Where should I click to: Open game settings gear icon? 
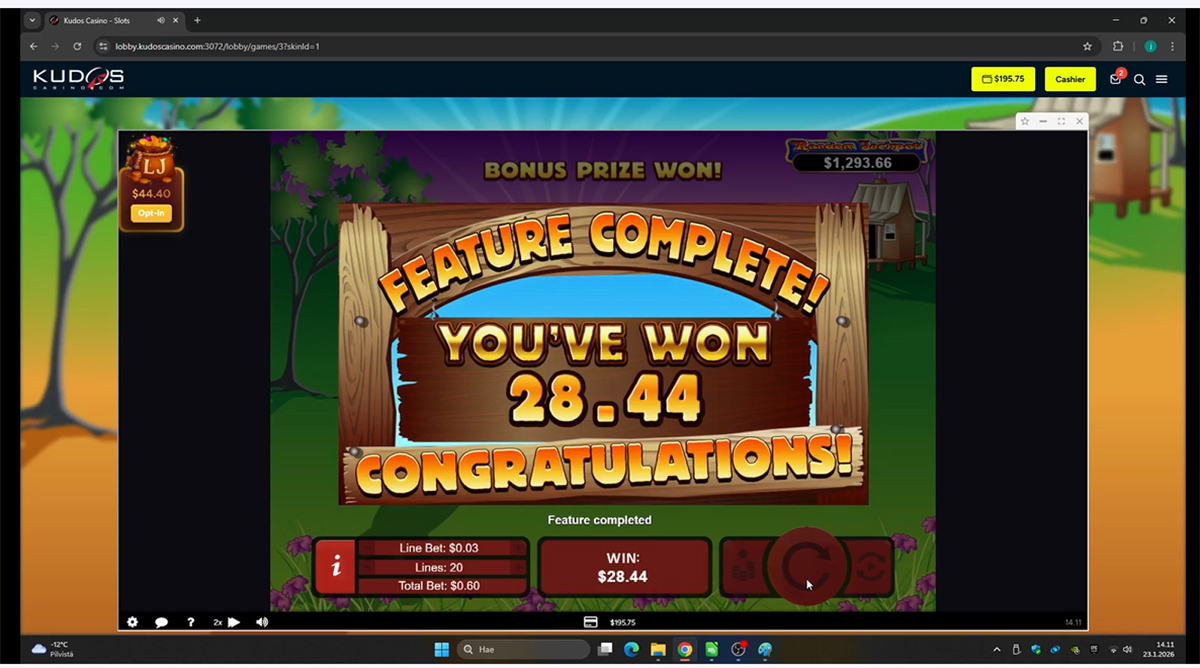click(133, 622)
